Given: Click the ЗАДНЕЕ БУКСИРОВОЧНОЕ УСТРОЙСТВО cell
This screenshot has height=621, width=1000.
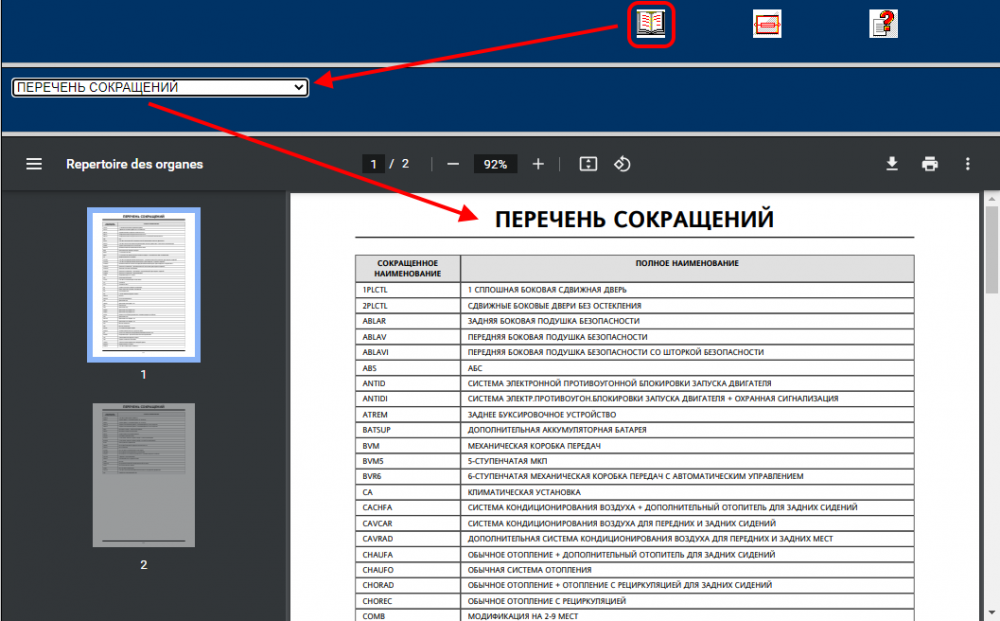Looking at the screenshot, I should (687, 414).
